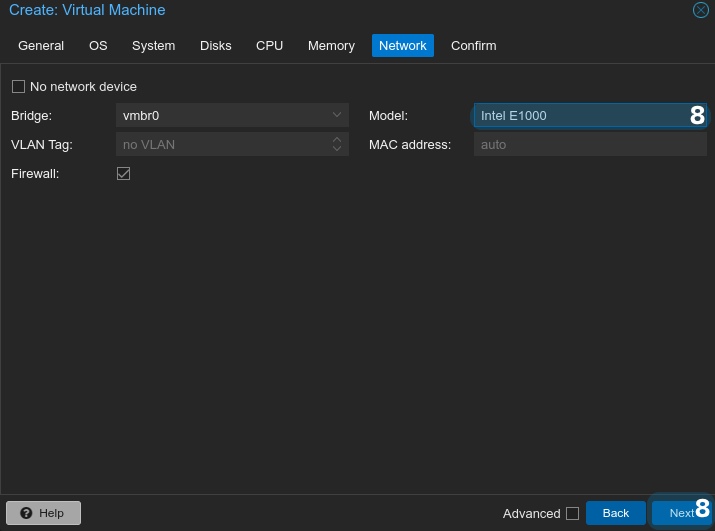Screen dimensions: 715x531
Task: Open the System tab
Action: [x=153, y=46]
